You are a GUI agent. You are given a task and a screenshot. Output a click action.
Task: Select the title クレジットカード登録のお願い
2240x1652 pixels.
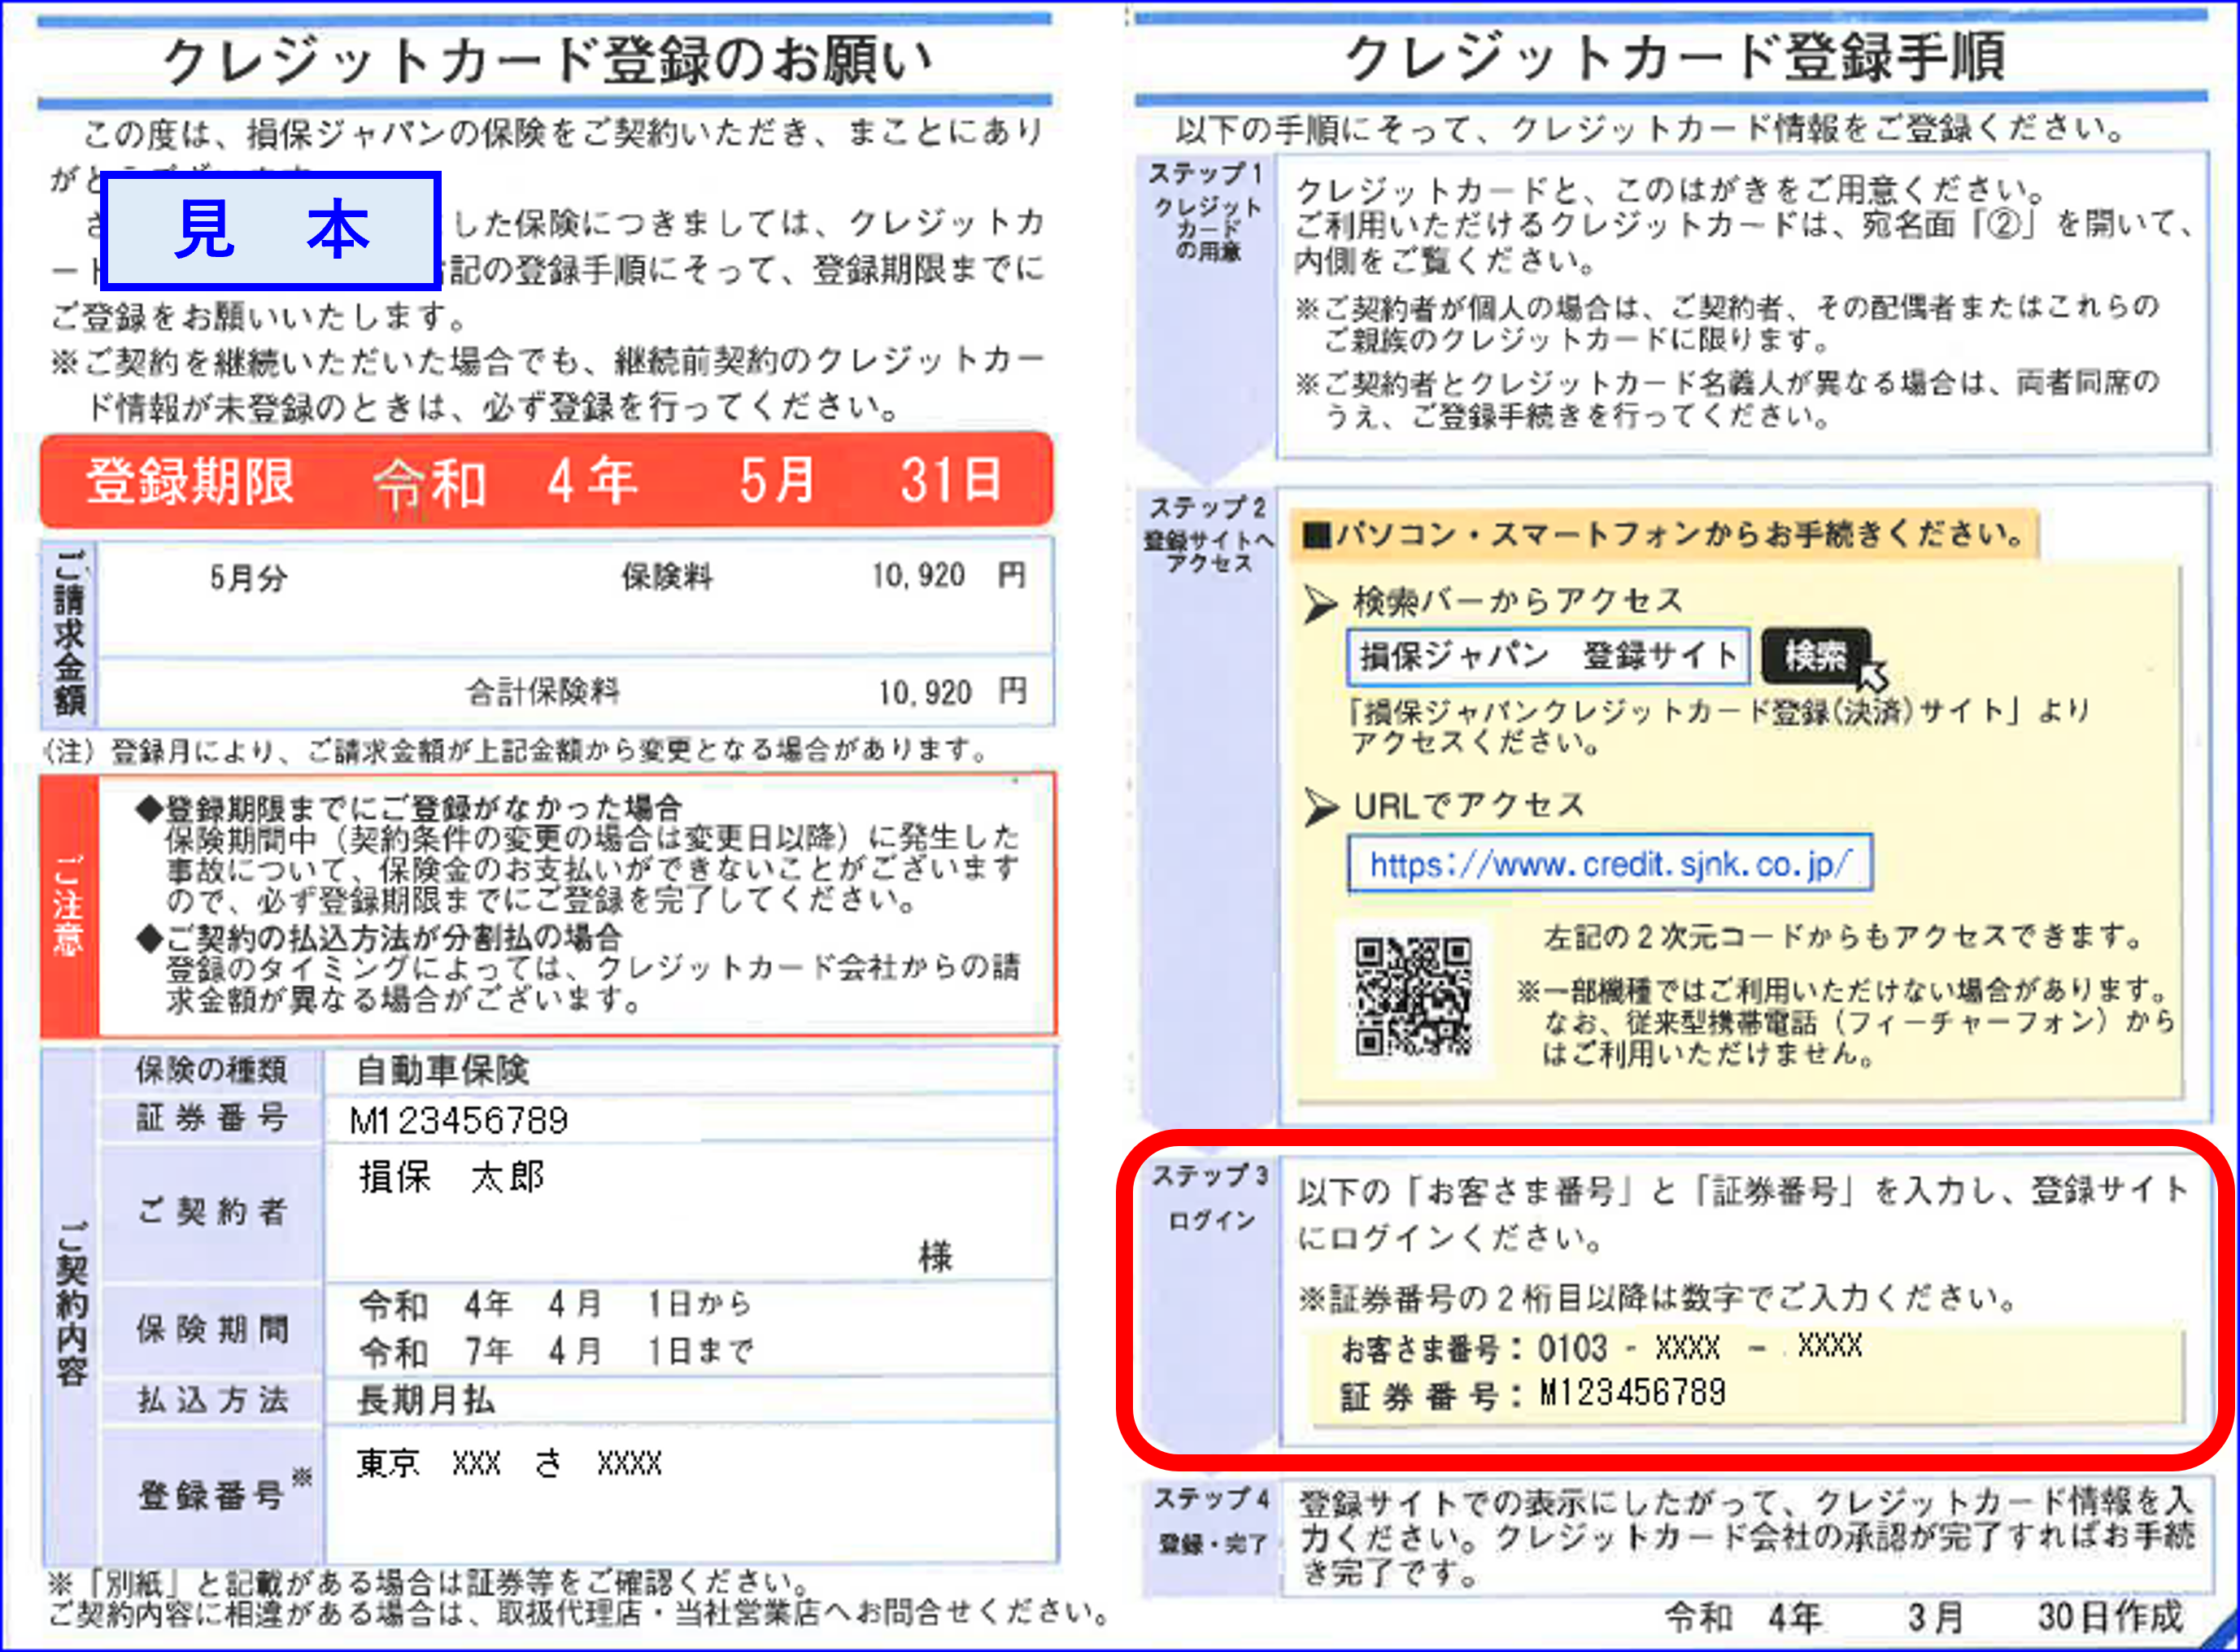(x=546, y=60)
